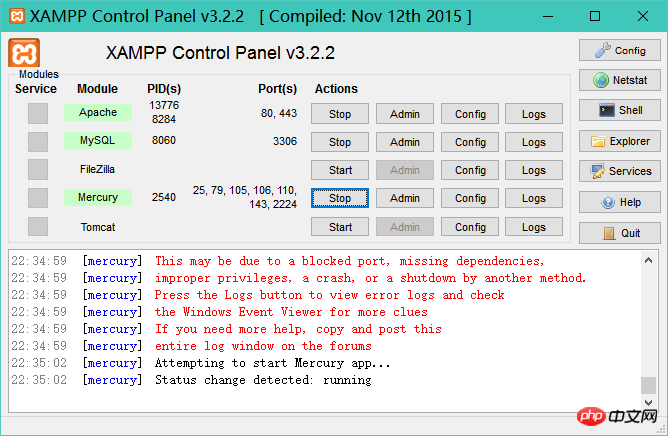Stop the Apache module

pos(340,114)
